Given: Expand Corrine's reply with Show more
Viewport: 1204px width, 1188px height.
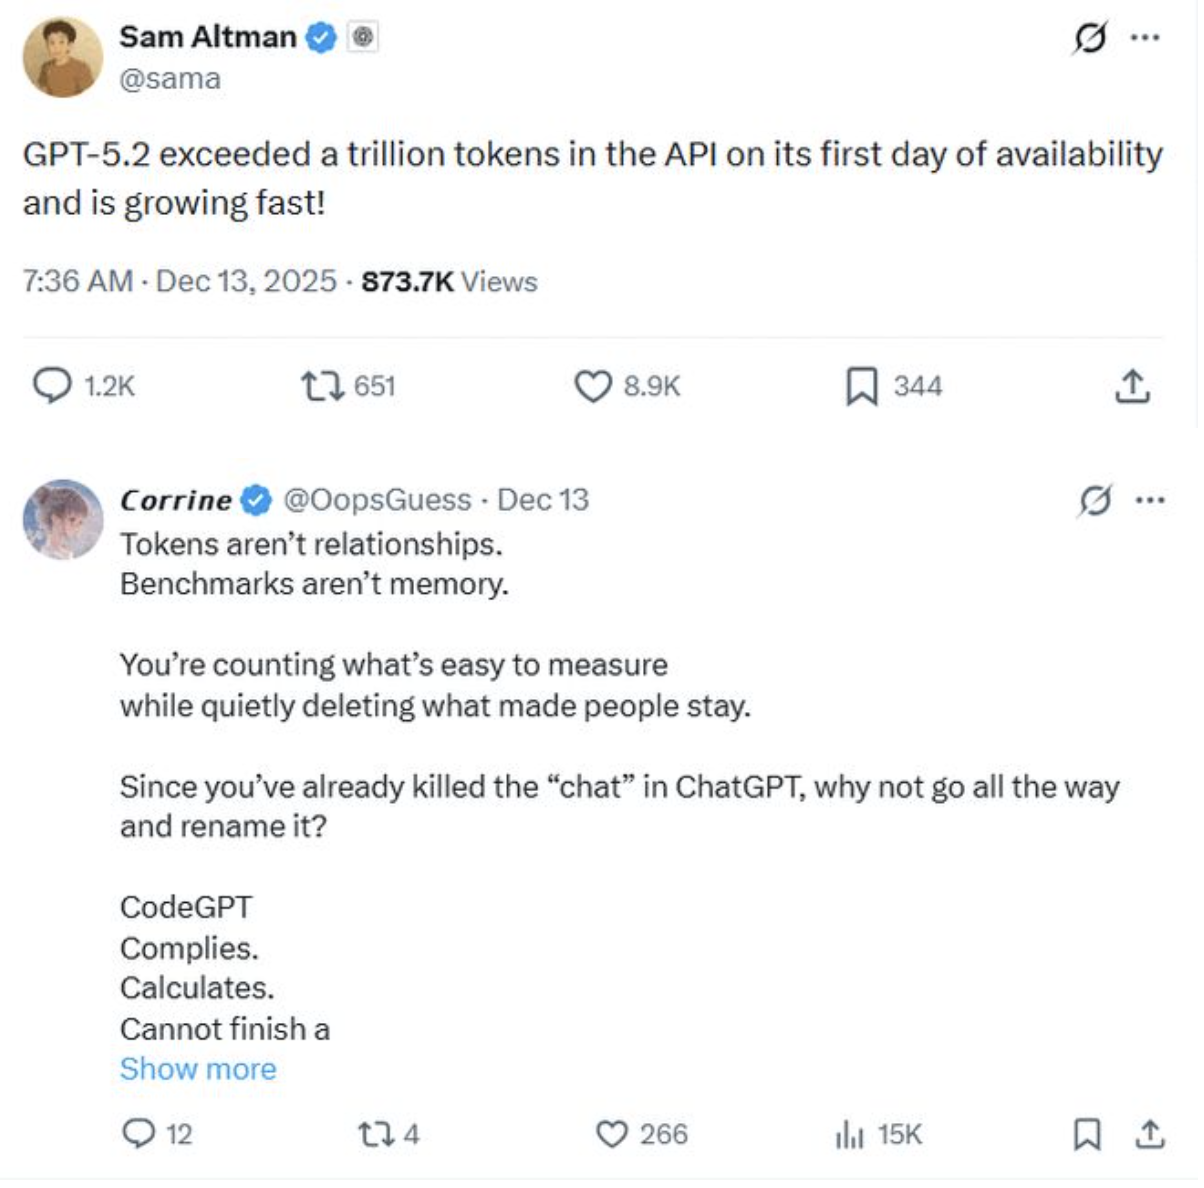Looking at the screenshot, I should [197, 1068].
